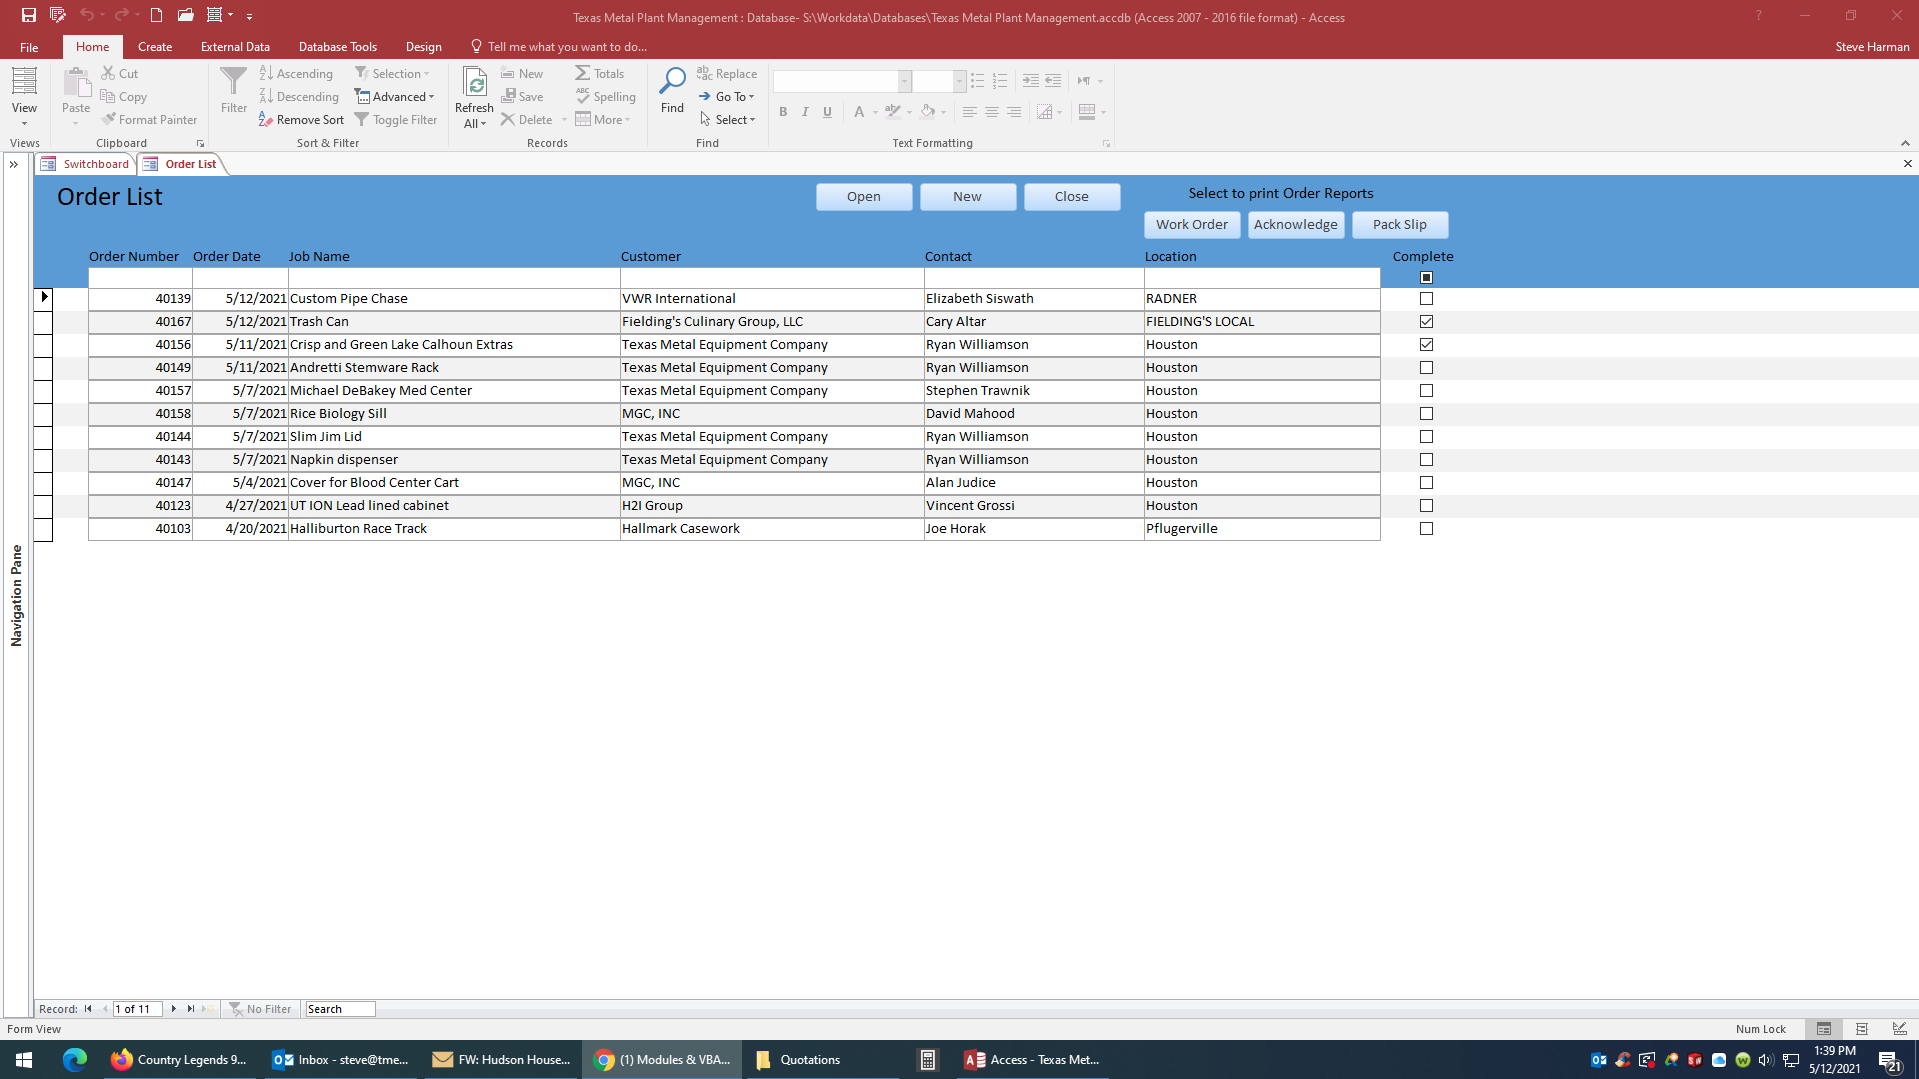Open the More records dropdown
The width and height of the screenshot is (1919, 1079).
pyautogui.click(x=603, y=120)
